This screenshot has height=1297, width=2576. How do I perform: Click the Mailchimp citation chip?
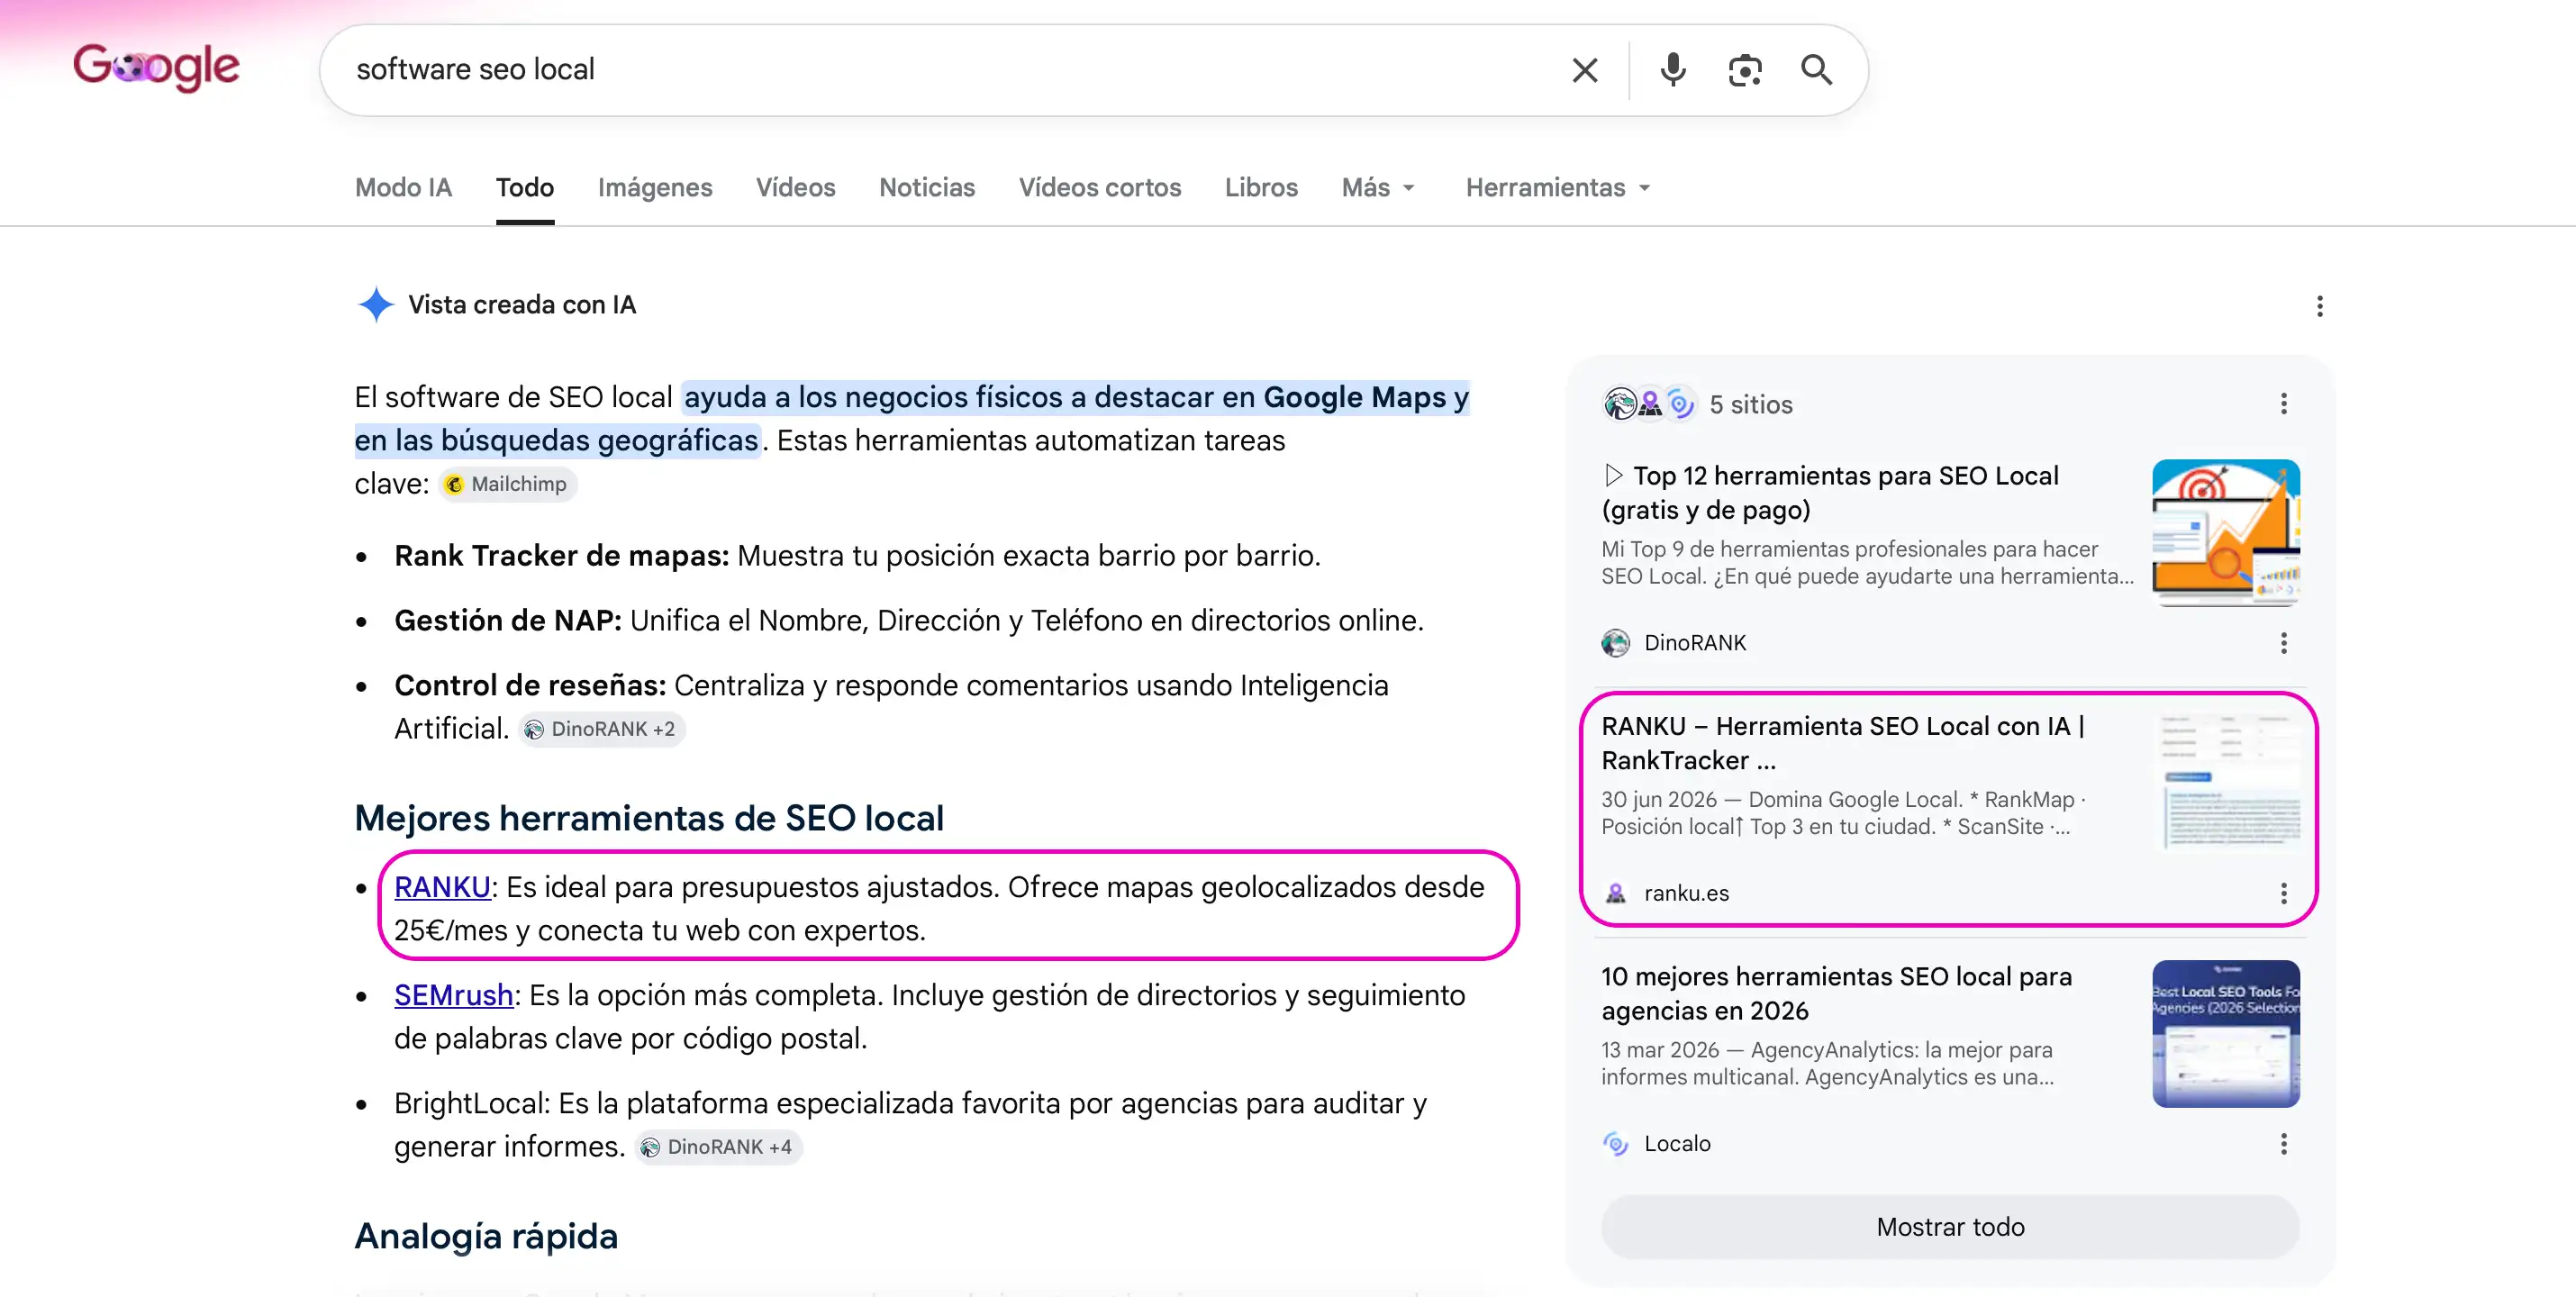click(507, 484)
